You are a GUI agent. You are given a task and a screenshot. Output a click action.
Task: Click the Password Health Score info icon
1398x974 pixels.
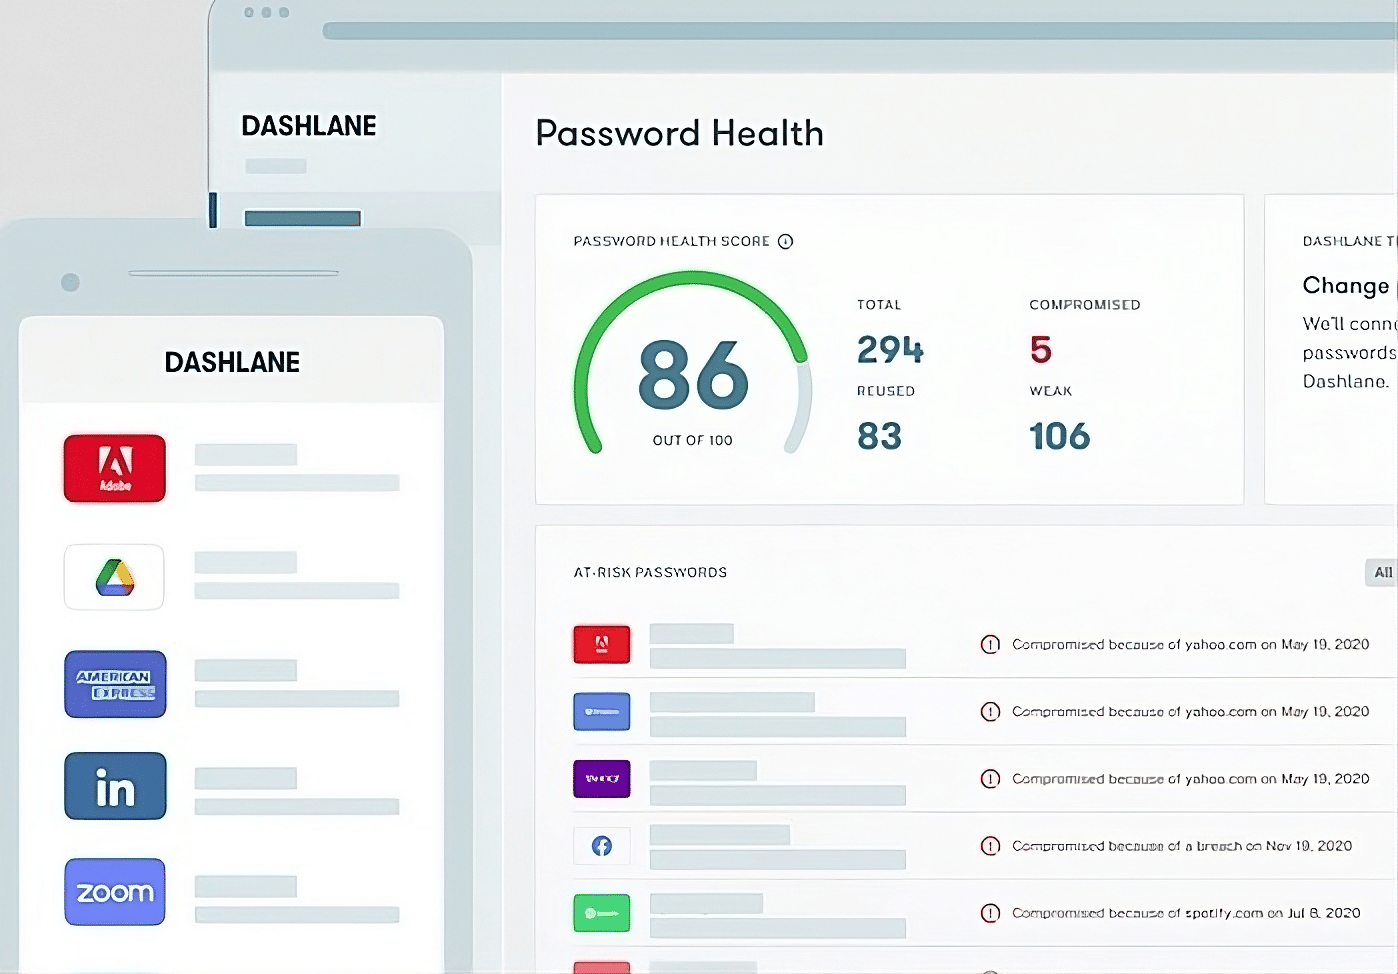(x=786, y=241)
